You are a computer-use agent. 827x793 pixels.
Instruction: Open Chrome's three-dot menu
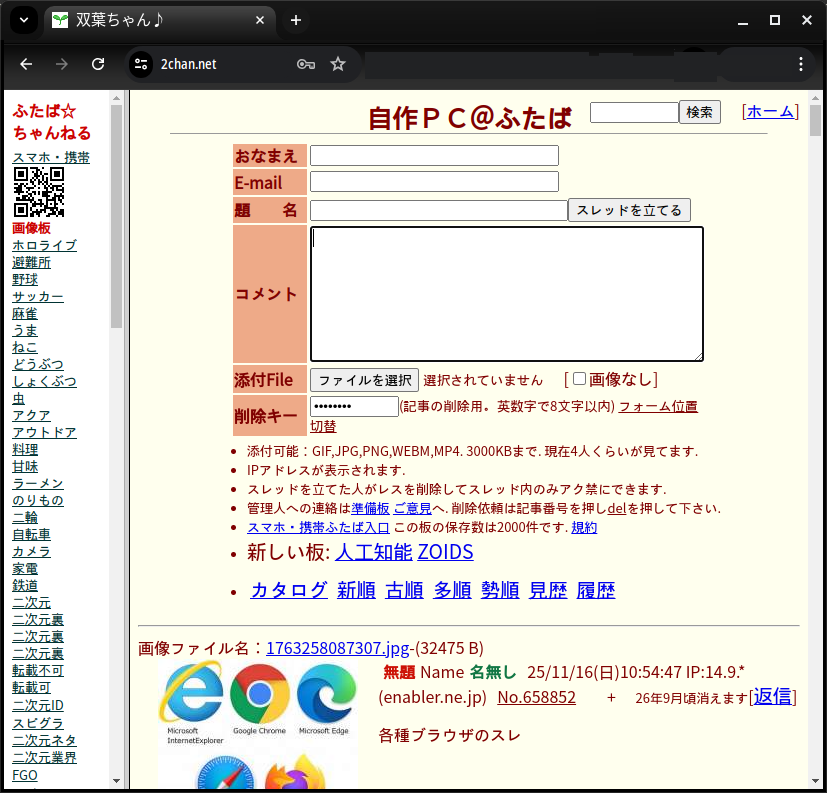click(x=800, y=64)
